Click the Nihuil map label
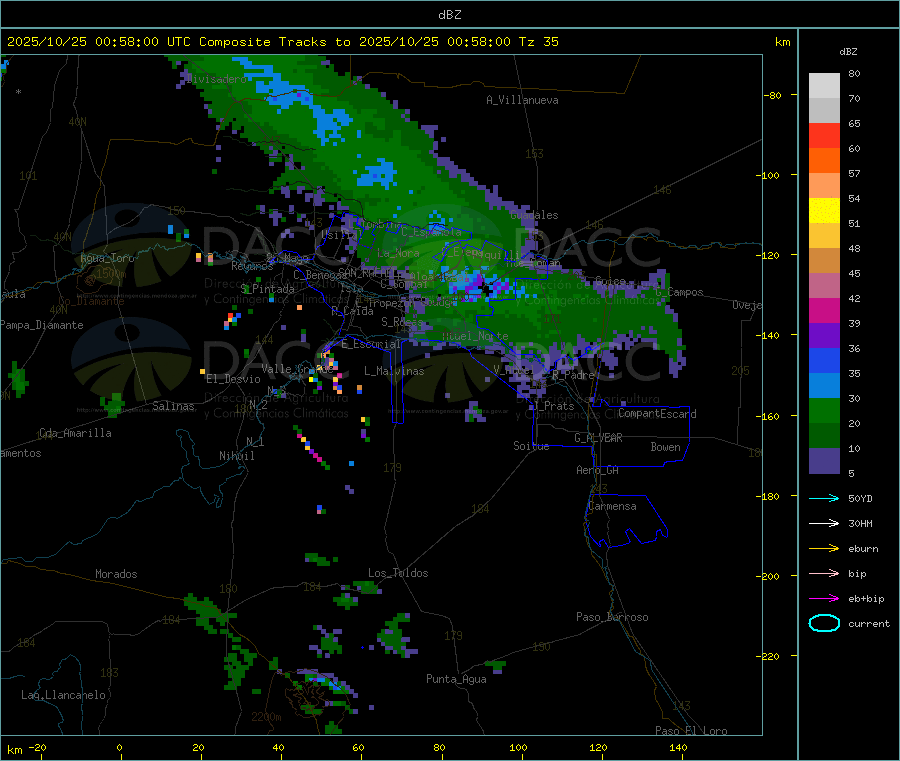Image resolution: width=900 pixels, height=761 pixels. 236,456
